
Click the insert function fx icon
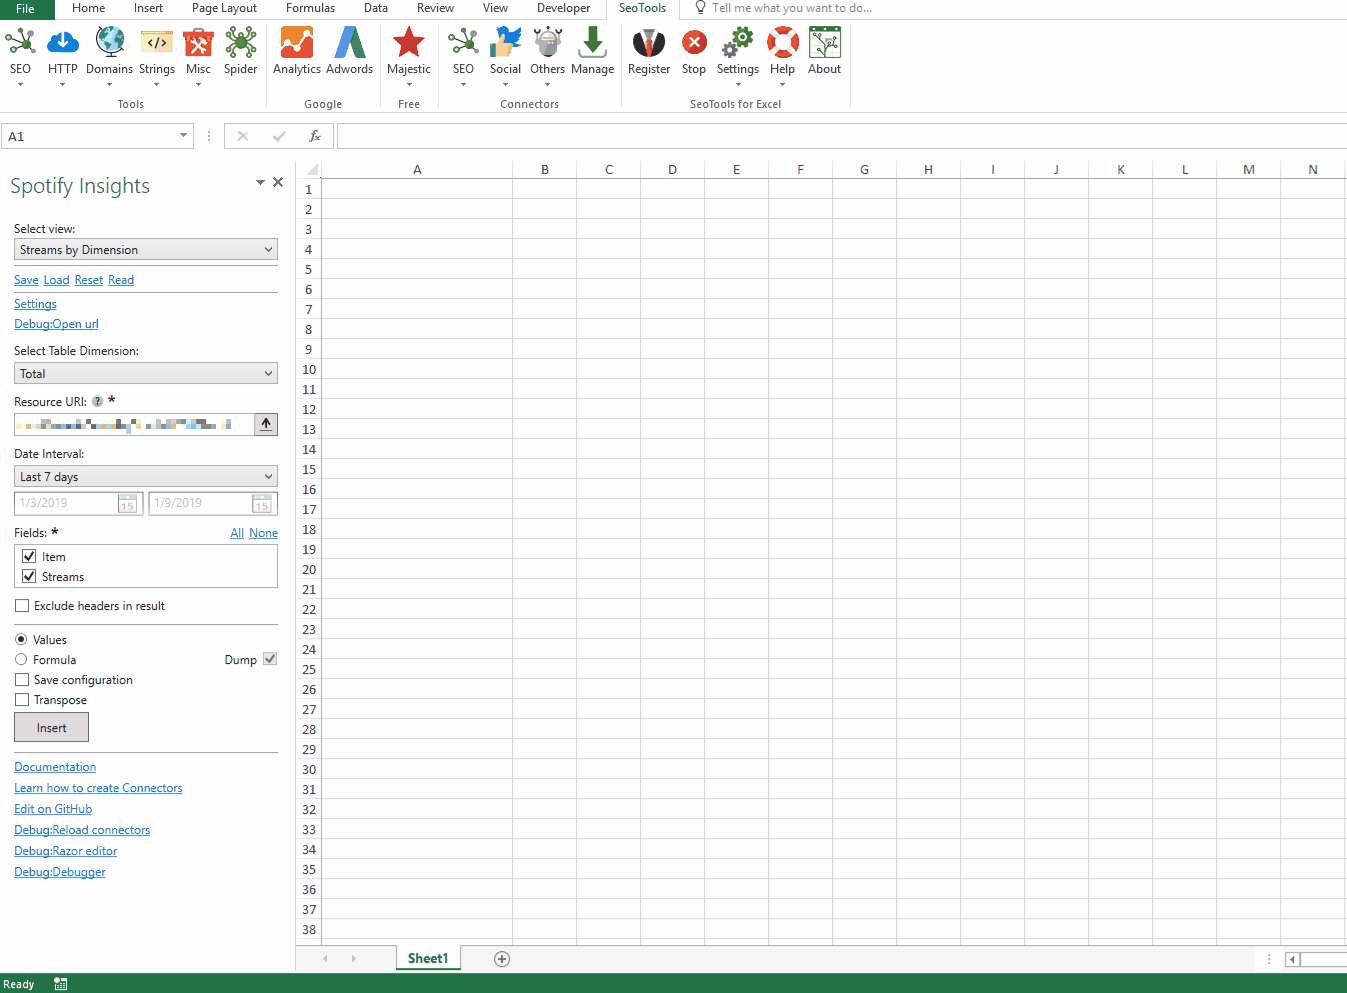click(315, 136)
